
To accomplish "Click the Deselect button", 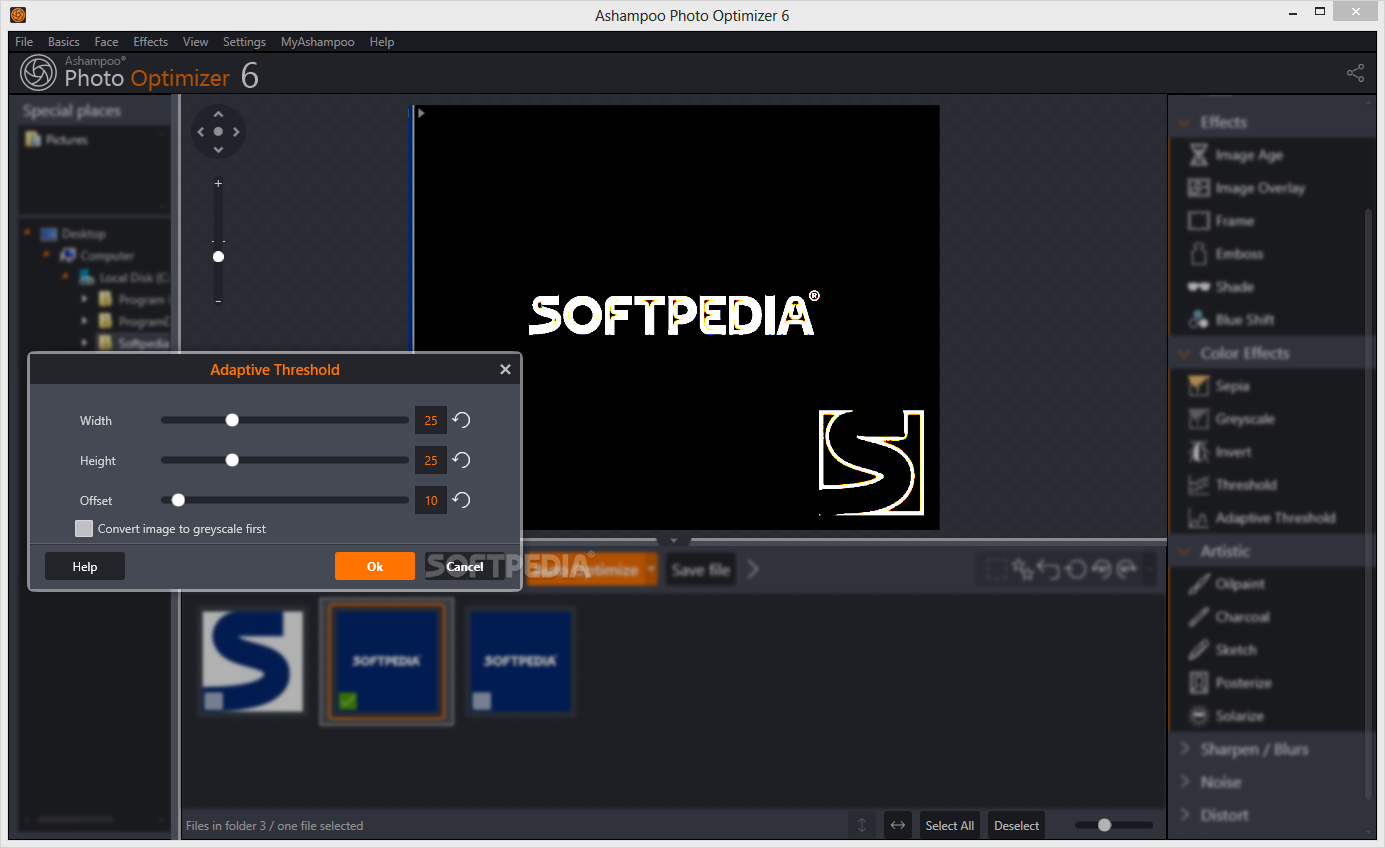I will 1017,825.
